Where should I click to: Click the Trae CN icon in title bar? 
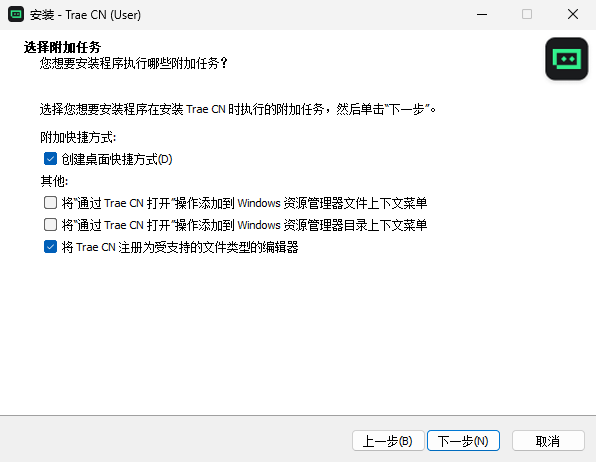click(x=16, y=14)
